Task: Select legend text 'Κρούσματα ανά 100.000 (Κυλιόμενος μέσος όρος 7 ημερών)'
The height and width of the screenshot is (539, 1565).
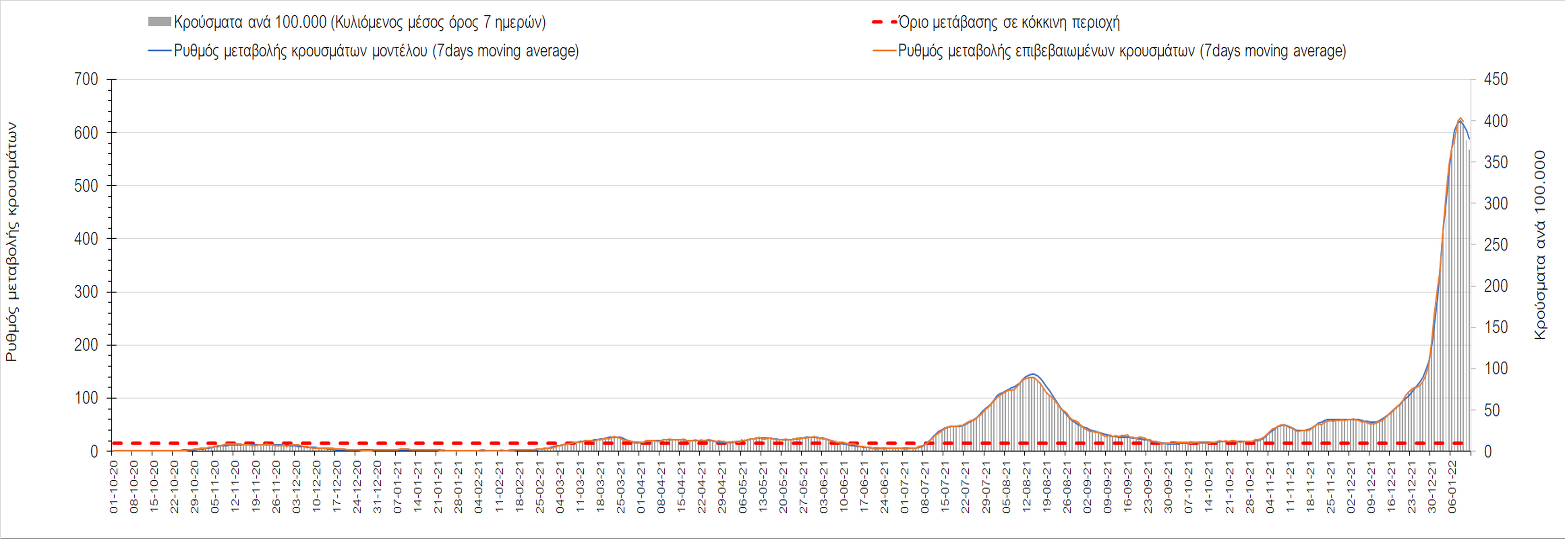Action: [360, 22]
